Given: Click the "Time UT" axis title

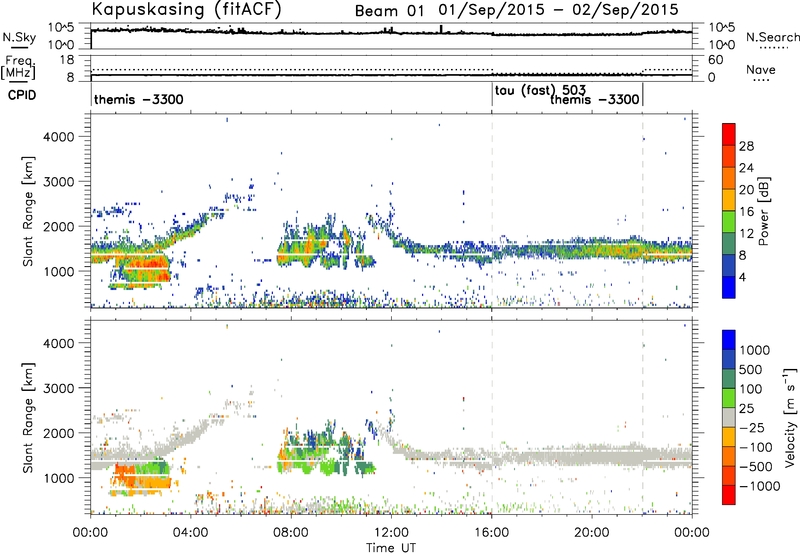Looking at the screenshot, I should pyautogui.click(x=391, y=548).
